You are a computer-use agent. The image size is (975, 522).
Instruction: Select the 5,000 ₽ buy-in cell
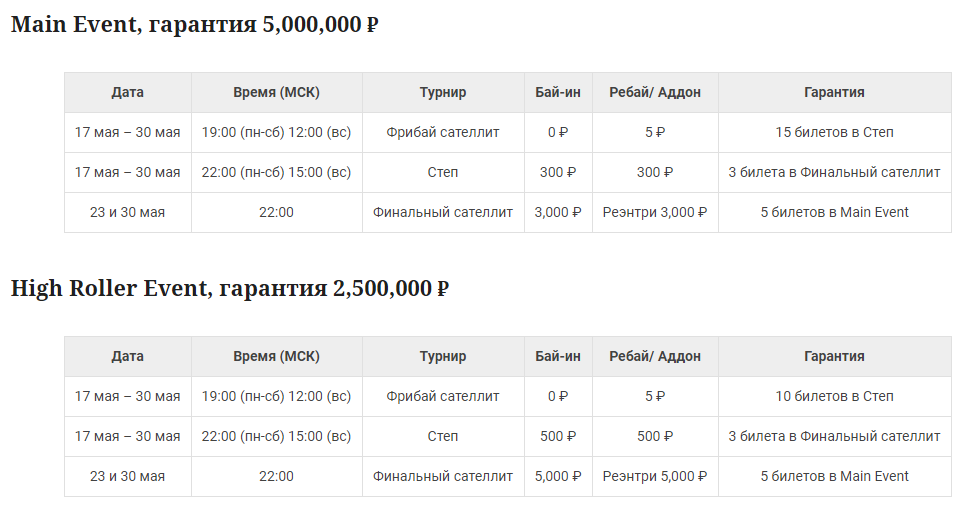click(558, 476)
